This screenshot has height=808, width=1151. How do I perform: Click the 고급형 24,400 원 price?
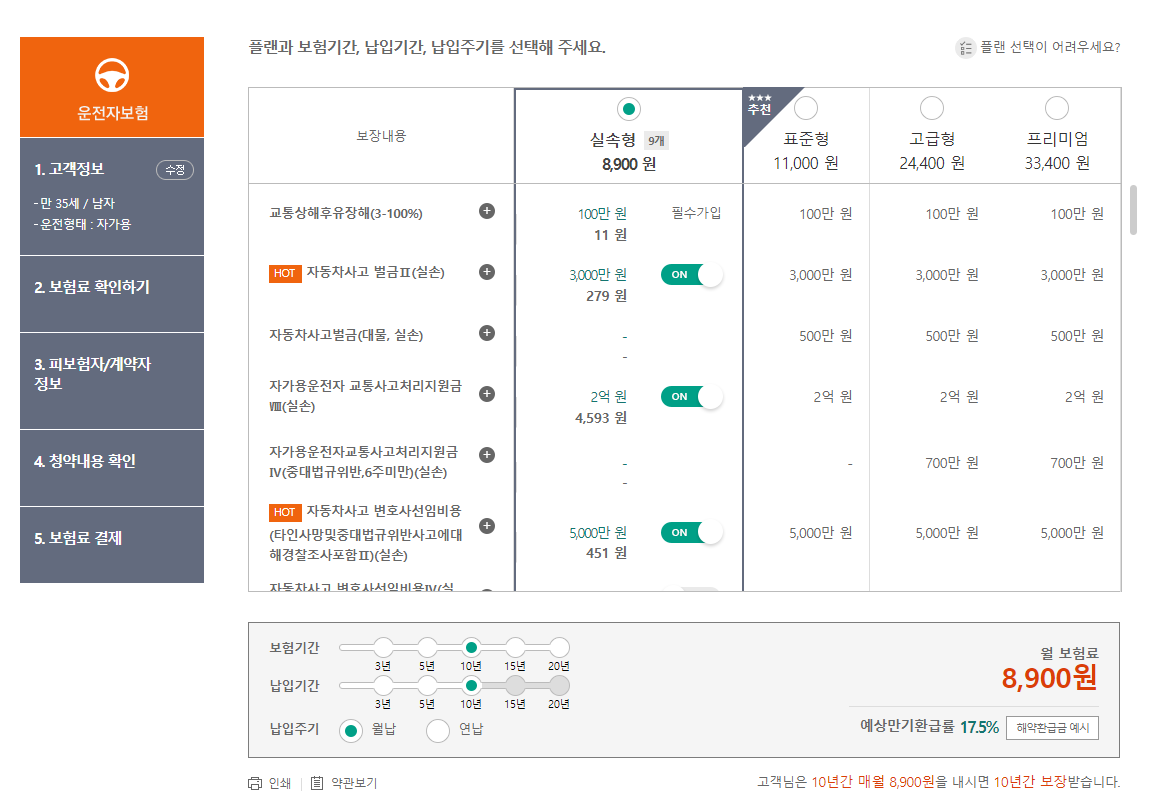point(932,164)
